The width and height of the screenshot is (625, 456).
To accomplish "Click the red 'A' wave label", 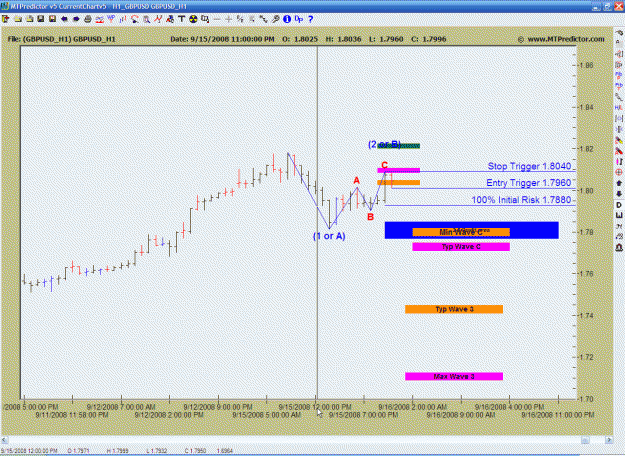I will [x=356, y=181].
